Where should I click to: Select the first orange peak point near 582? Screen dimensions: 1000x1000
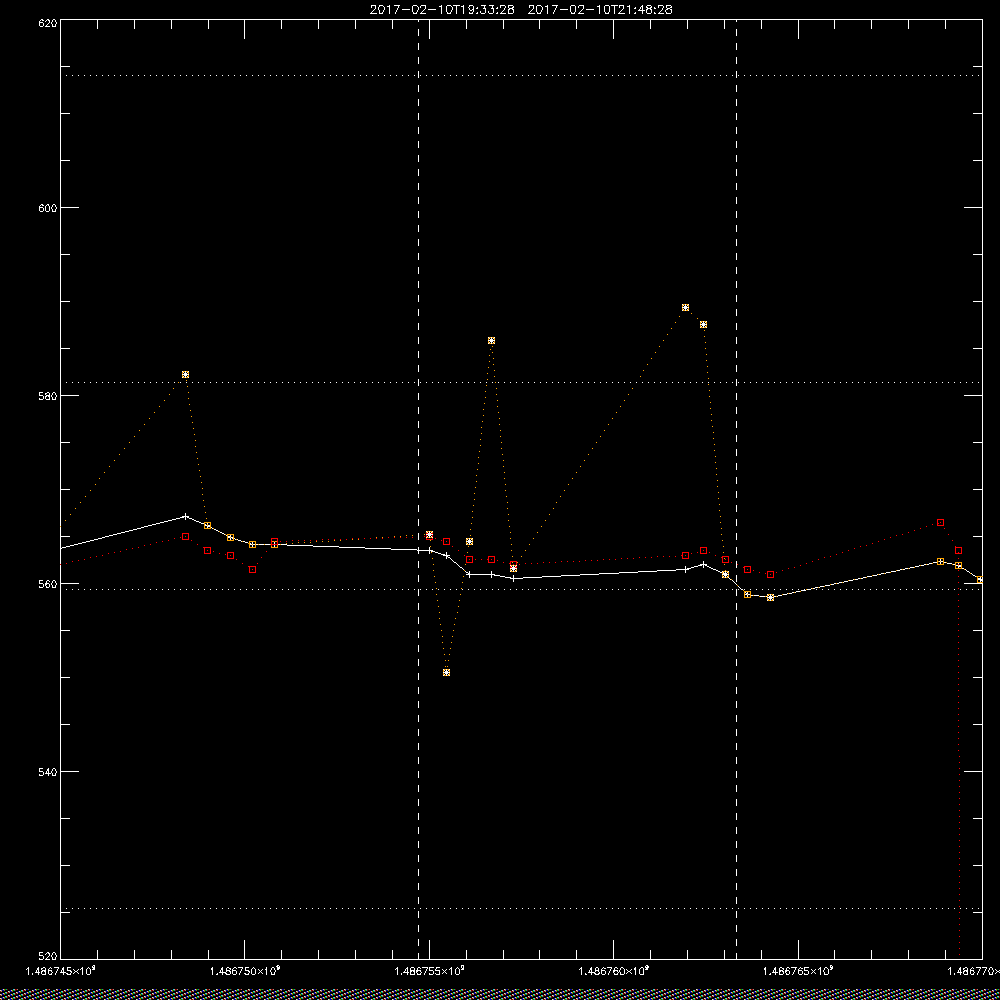[186, 374]
